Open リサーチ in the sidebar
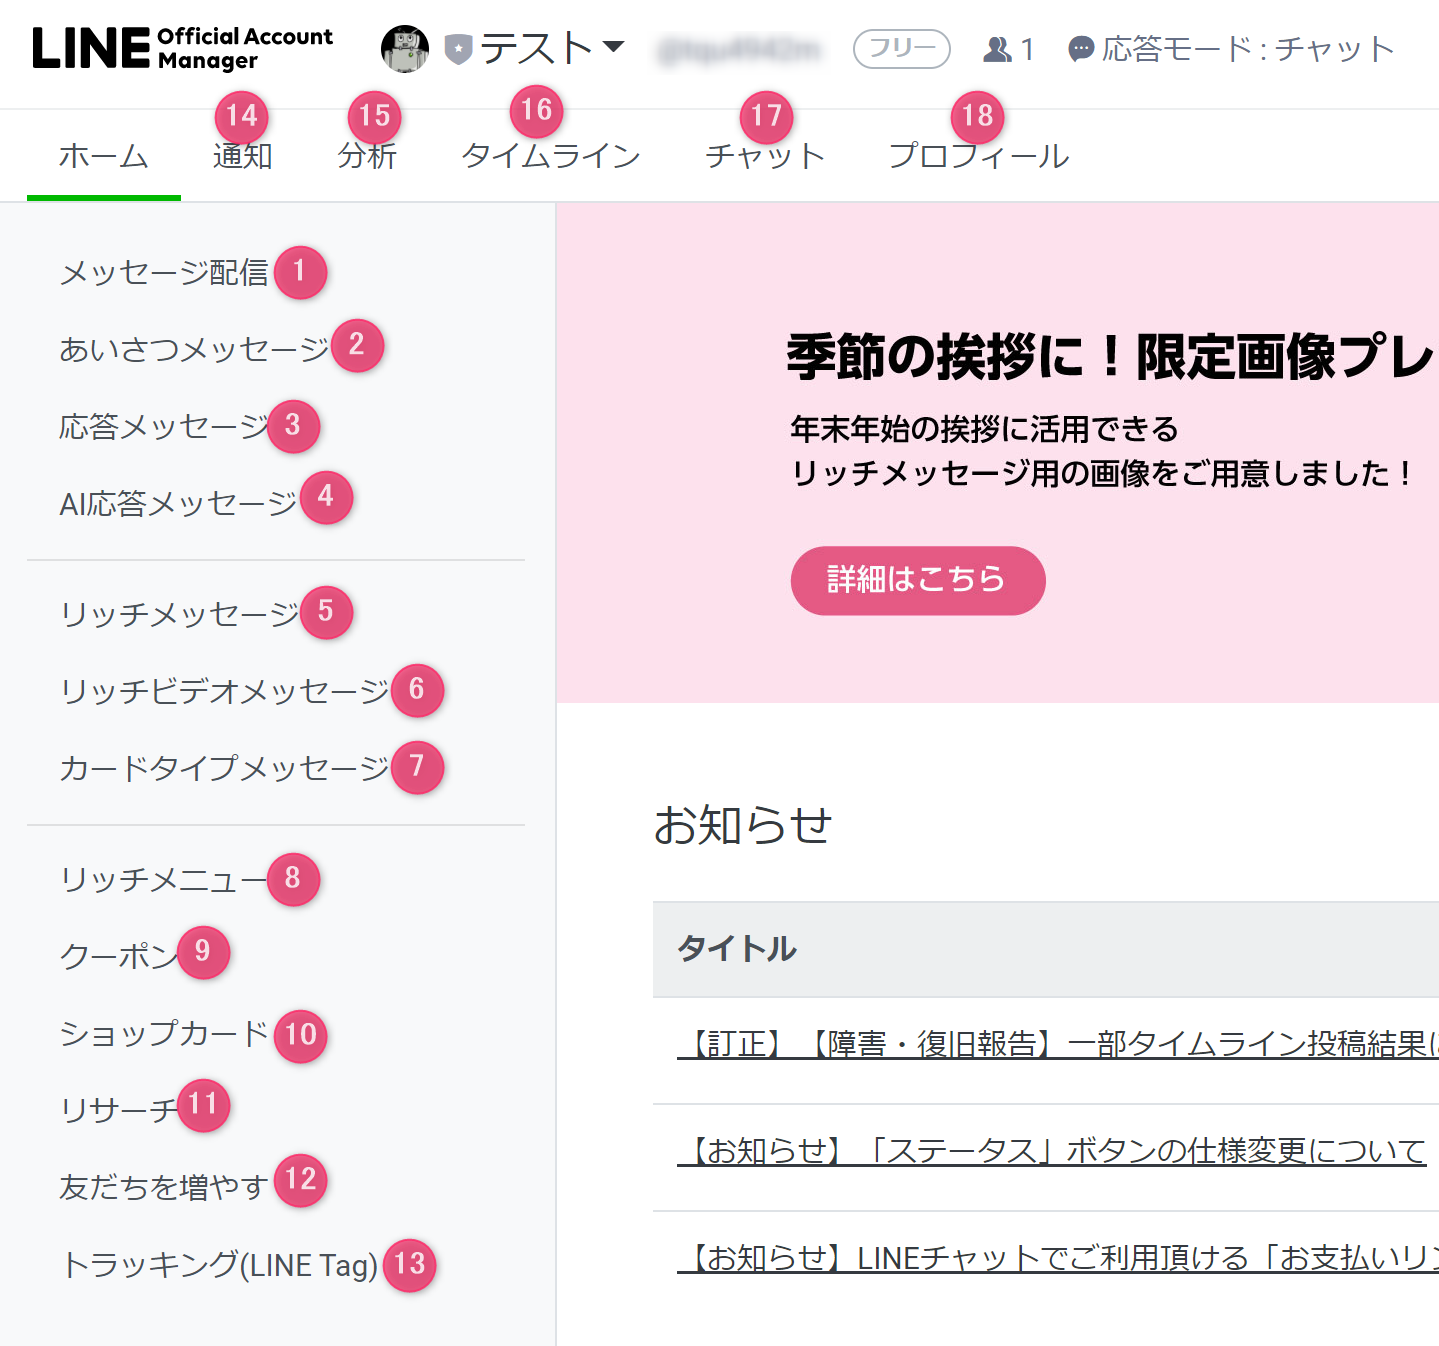The width and height of the screenshot is (1439, 1346). pyautogui.click(x=119, y=1110)
